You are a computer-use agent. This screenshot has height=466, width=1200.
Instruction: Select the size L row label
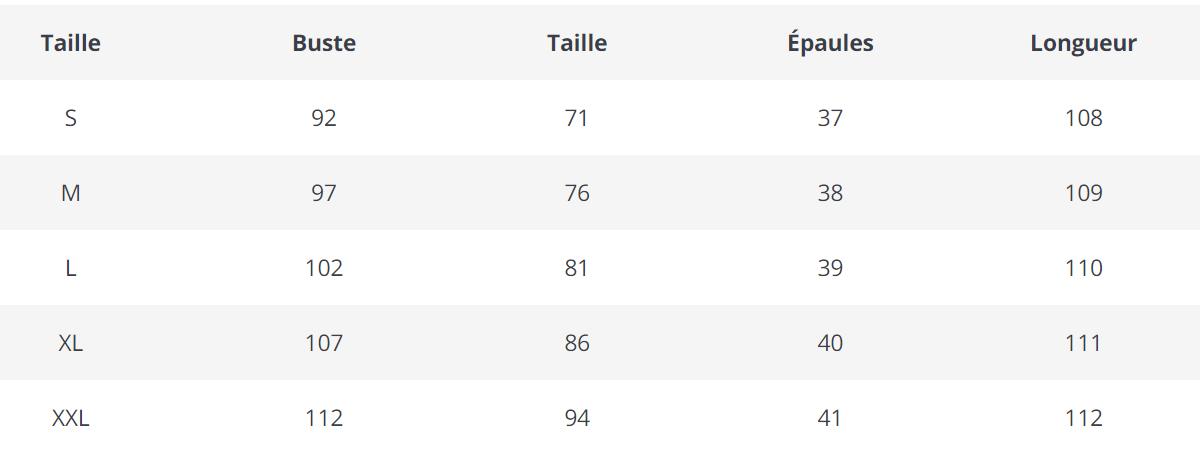click(71, 268)
